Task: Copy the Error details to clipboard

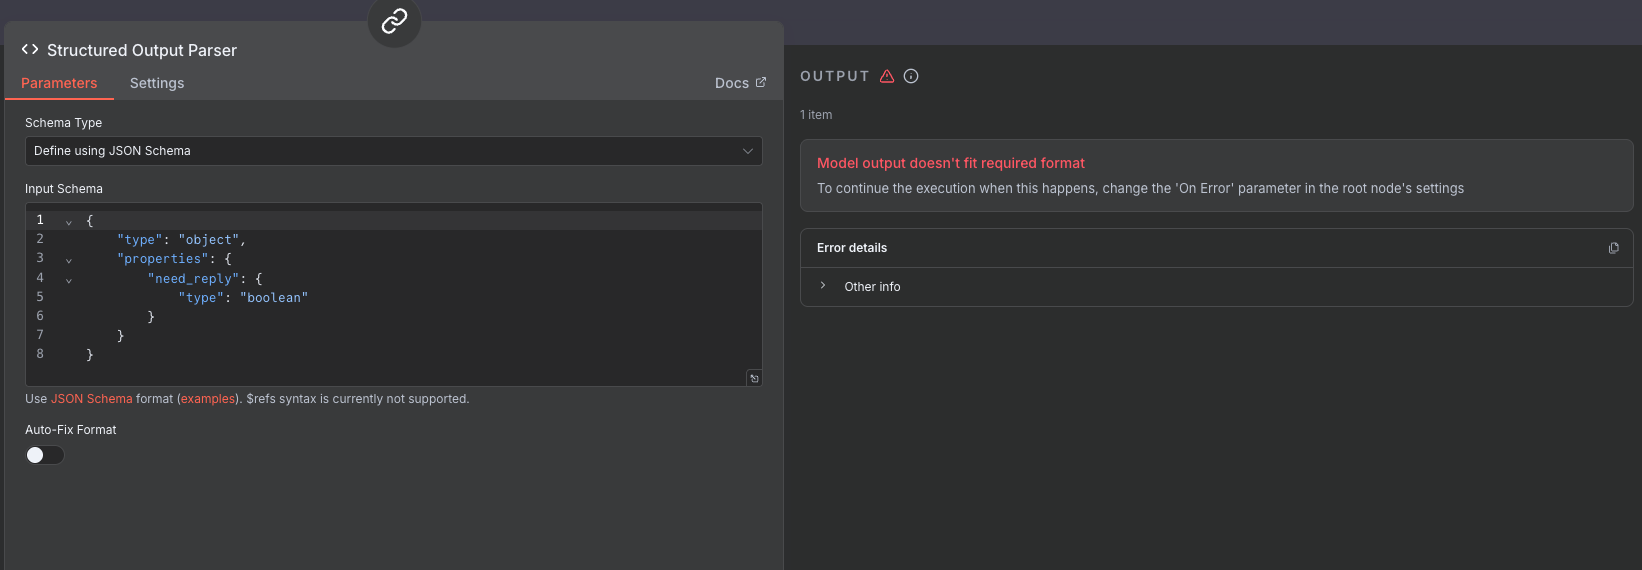Action: [1613, 248]
